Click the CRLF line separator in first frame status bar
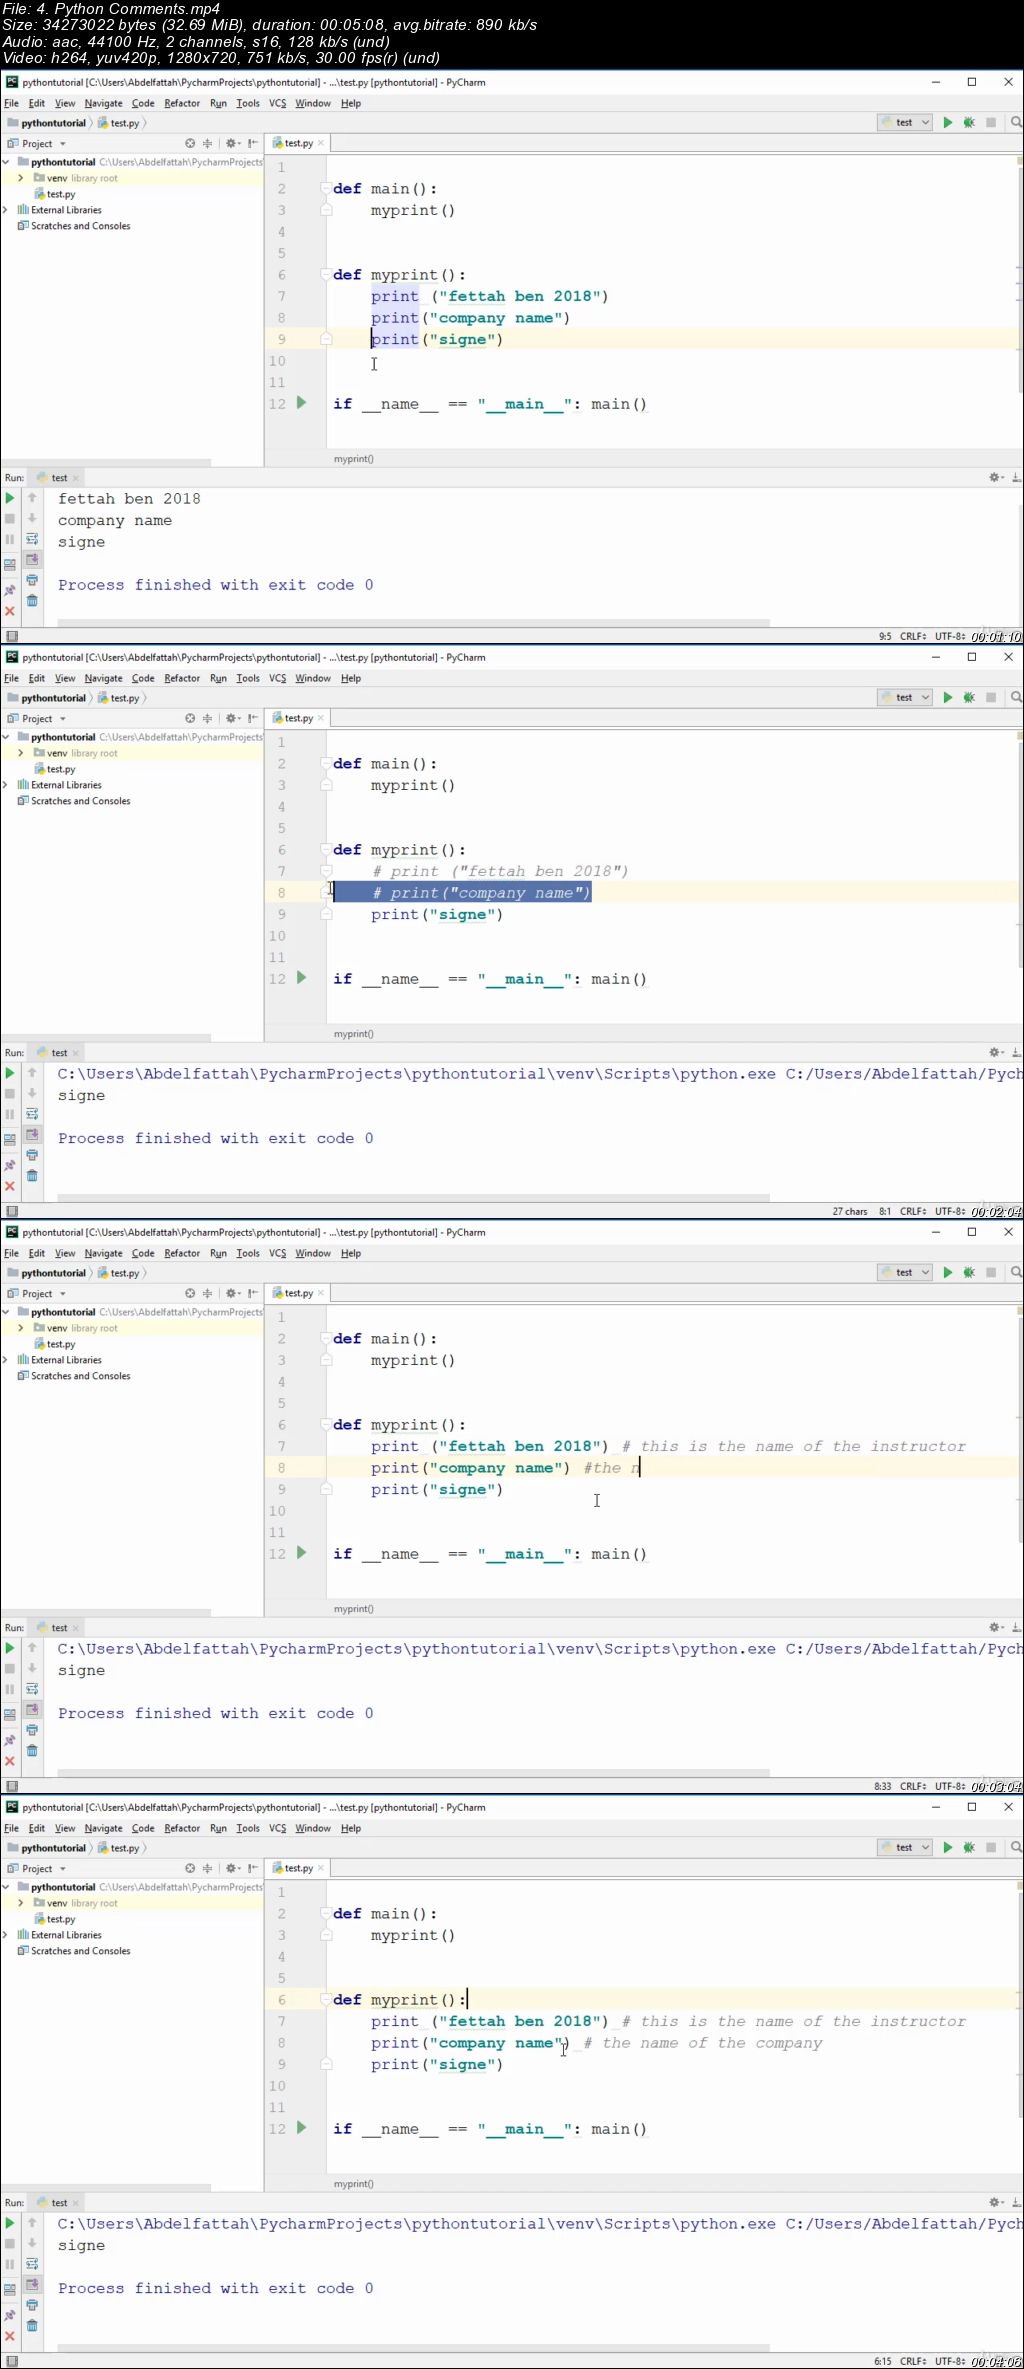 (913, 636)
